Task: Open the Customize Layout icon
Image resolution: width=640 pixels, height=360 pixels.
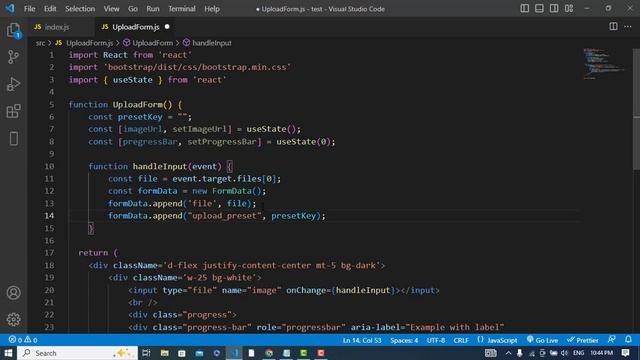Action: [x=569, y=9]
